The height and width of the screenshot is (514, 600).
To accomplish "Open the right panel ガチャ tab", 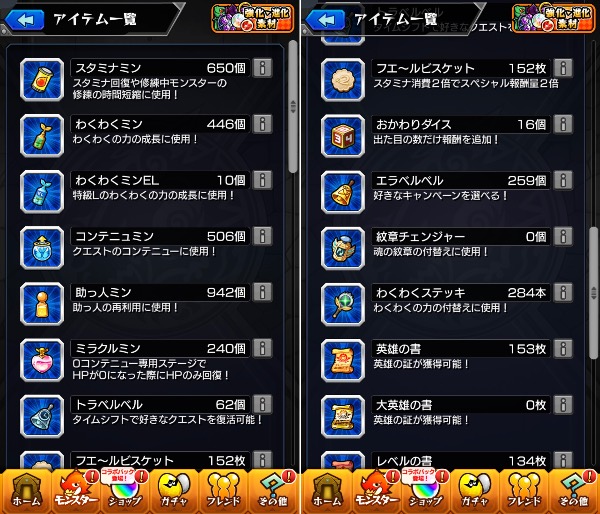I will 474,491.
